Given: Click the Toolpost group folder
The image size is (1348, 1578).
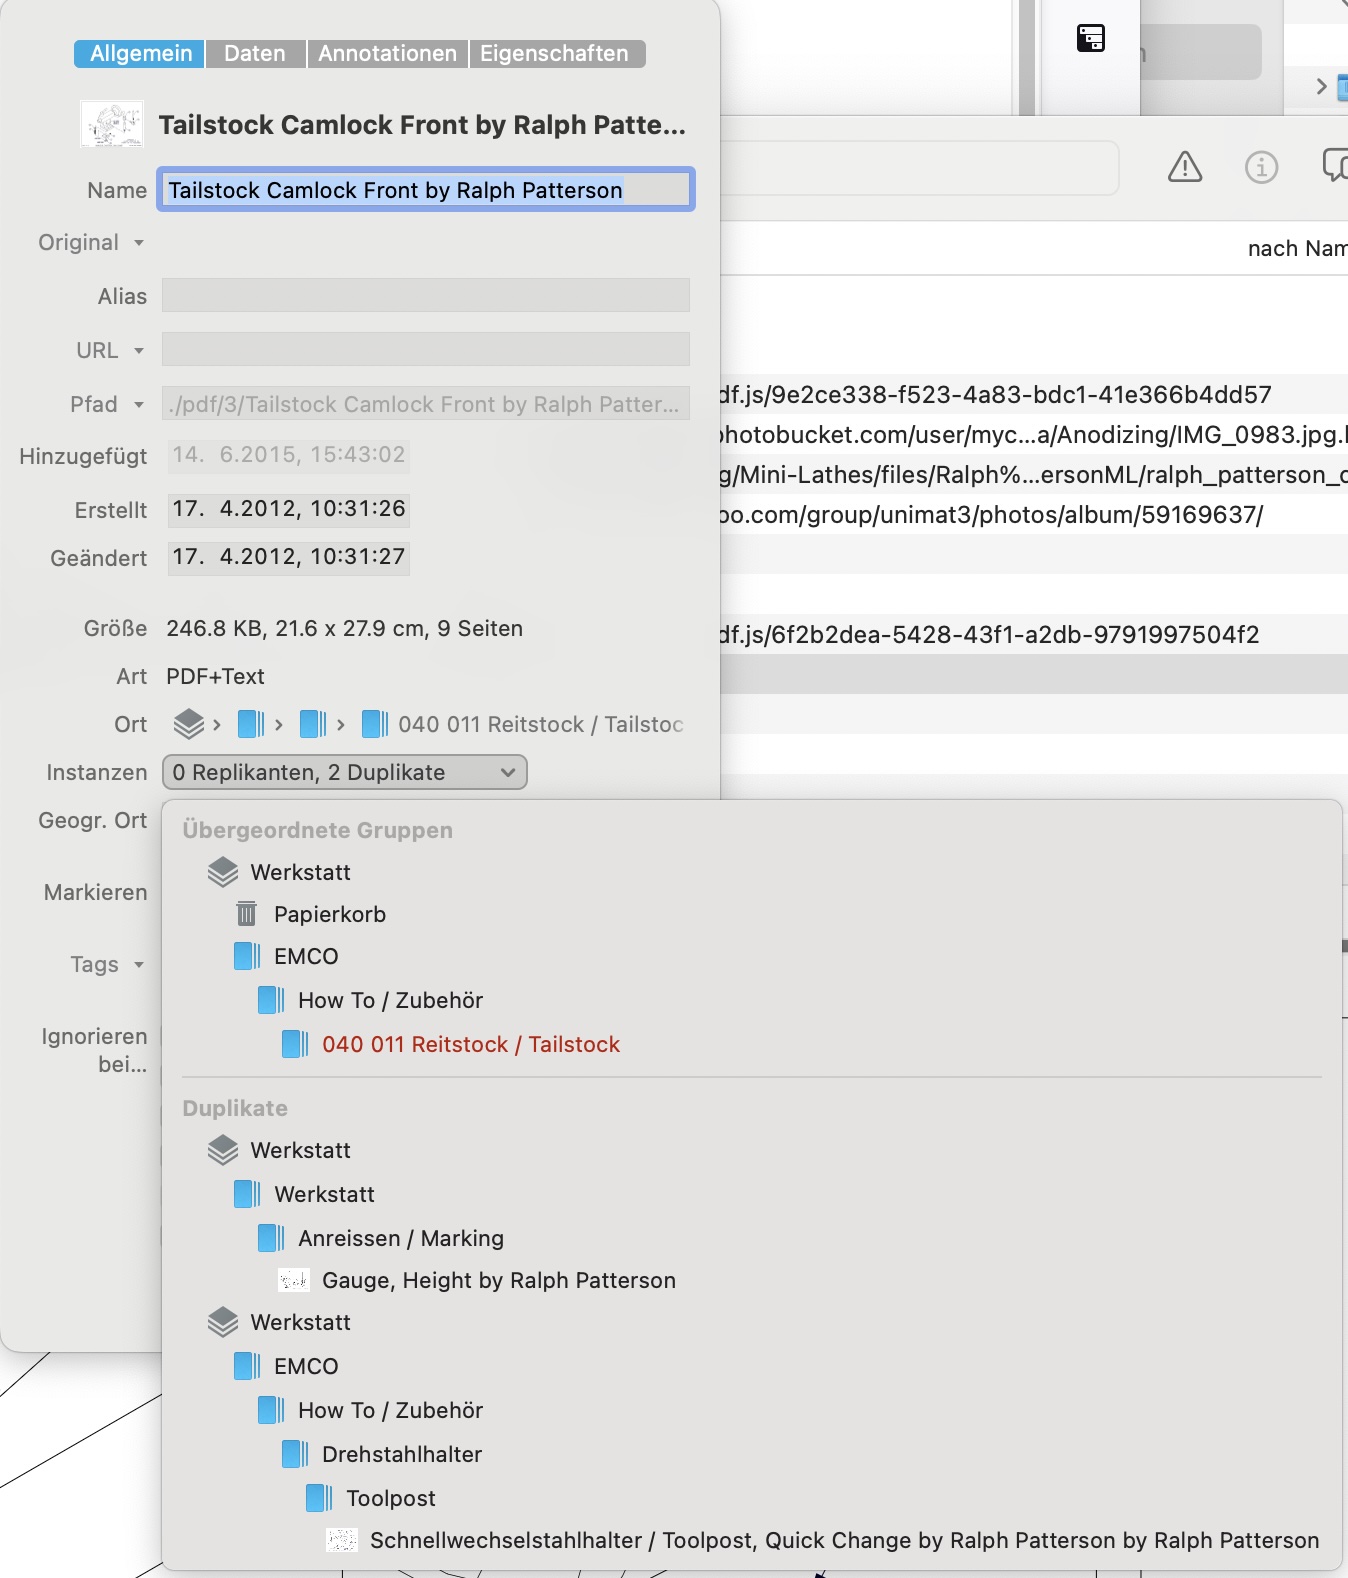Looking at the screenshot, I should click(390, 1498).
